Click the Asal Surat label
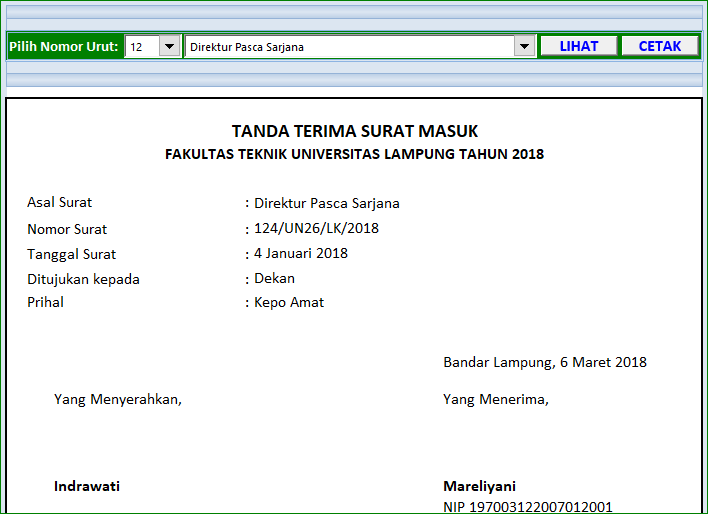Viewport: 708px width, 514px height. click(x=59, y=202)
